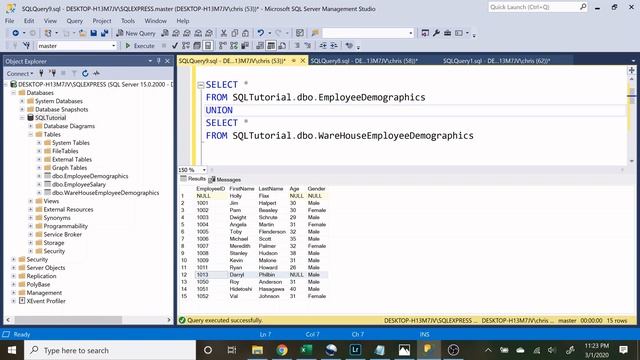640x360 pixels.
Task: Click the Decrease Indent icon
Action: (x=323, y=46)
